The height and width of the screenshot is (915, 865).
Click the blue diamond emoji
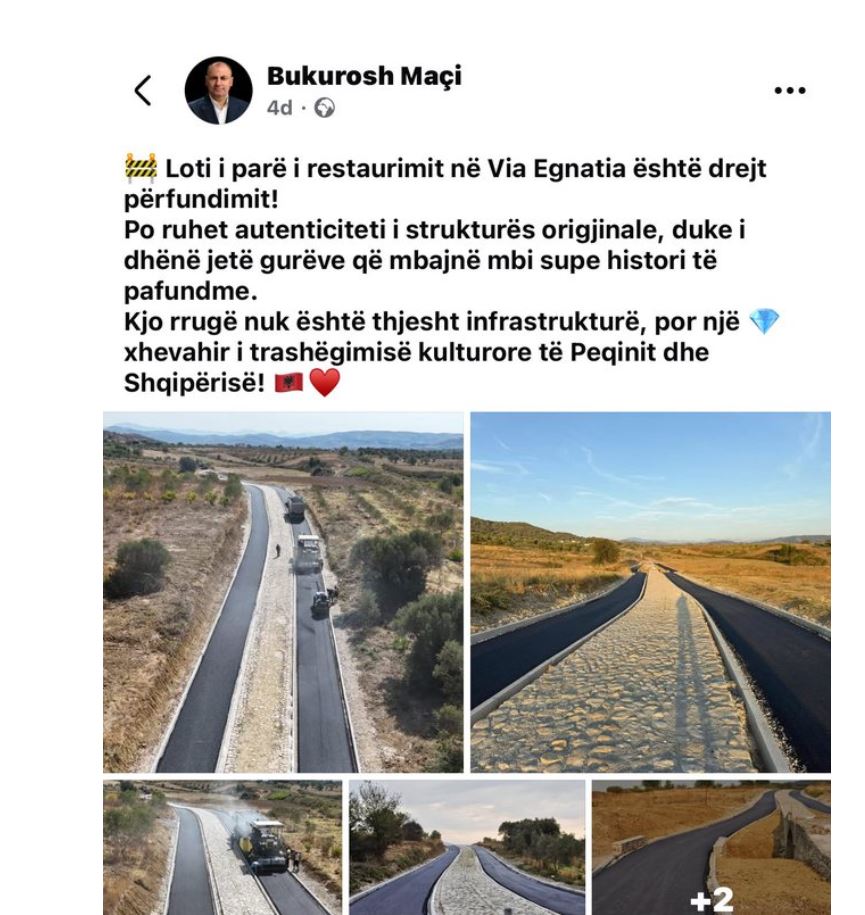[x=763, y=322]
